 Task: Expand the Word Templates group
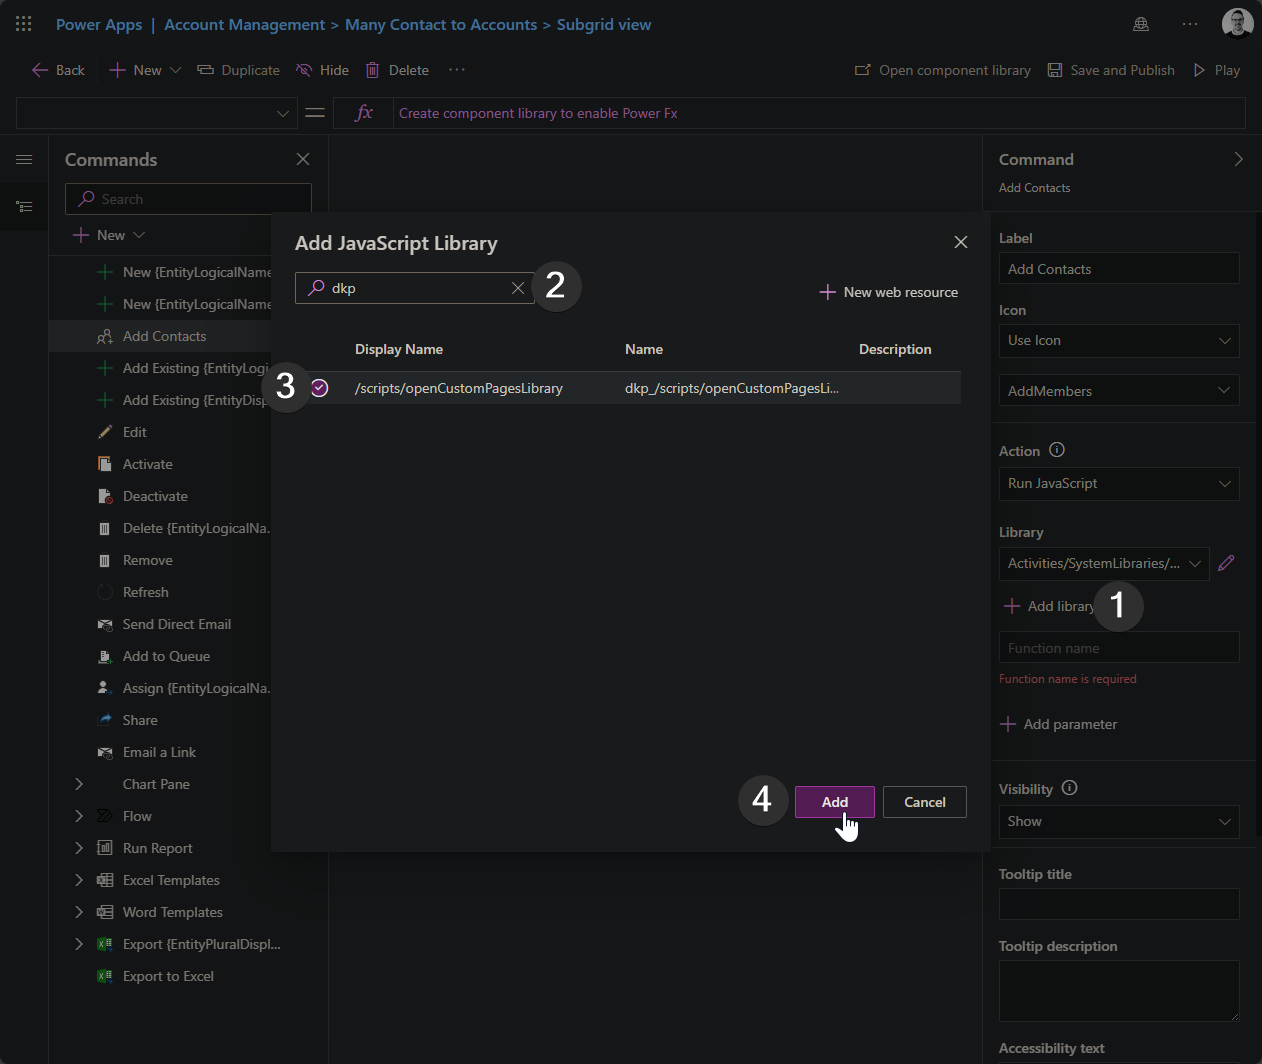tap(79, 912)
